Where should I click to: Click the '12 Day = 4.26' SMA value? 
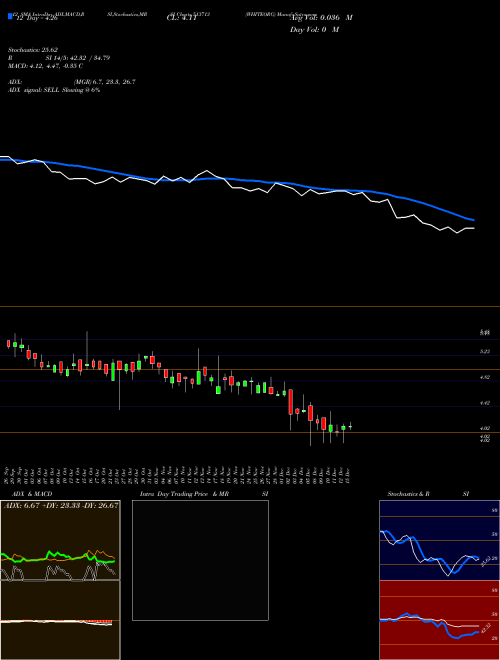tap(36, 18)
